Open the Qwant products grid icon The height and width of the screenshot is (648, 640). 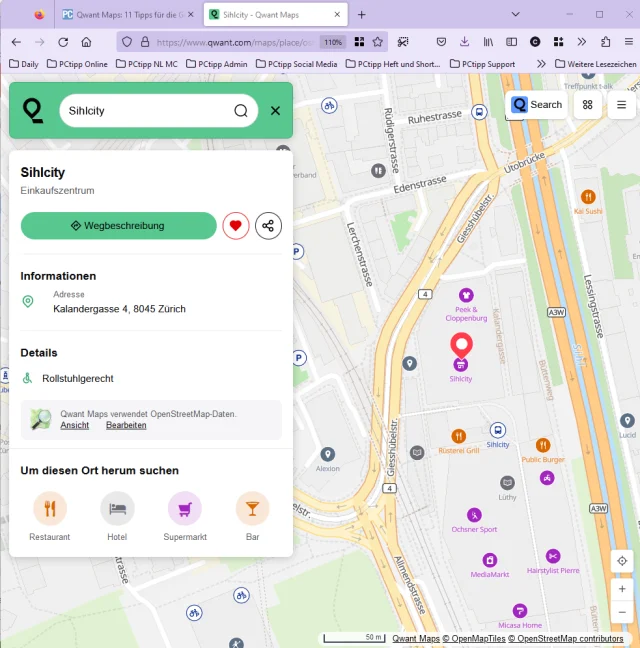pyautogui.click(x=588, y=105)
